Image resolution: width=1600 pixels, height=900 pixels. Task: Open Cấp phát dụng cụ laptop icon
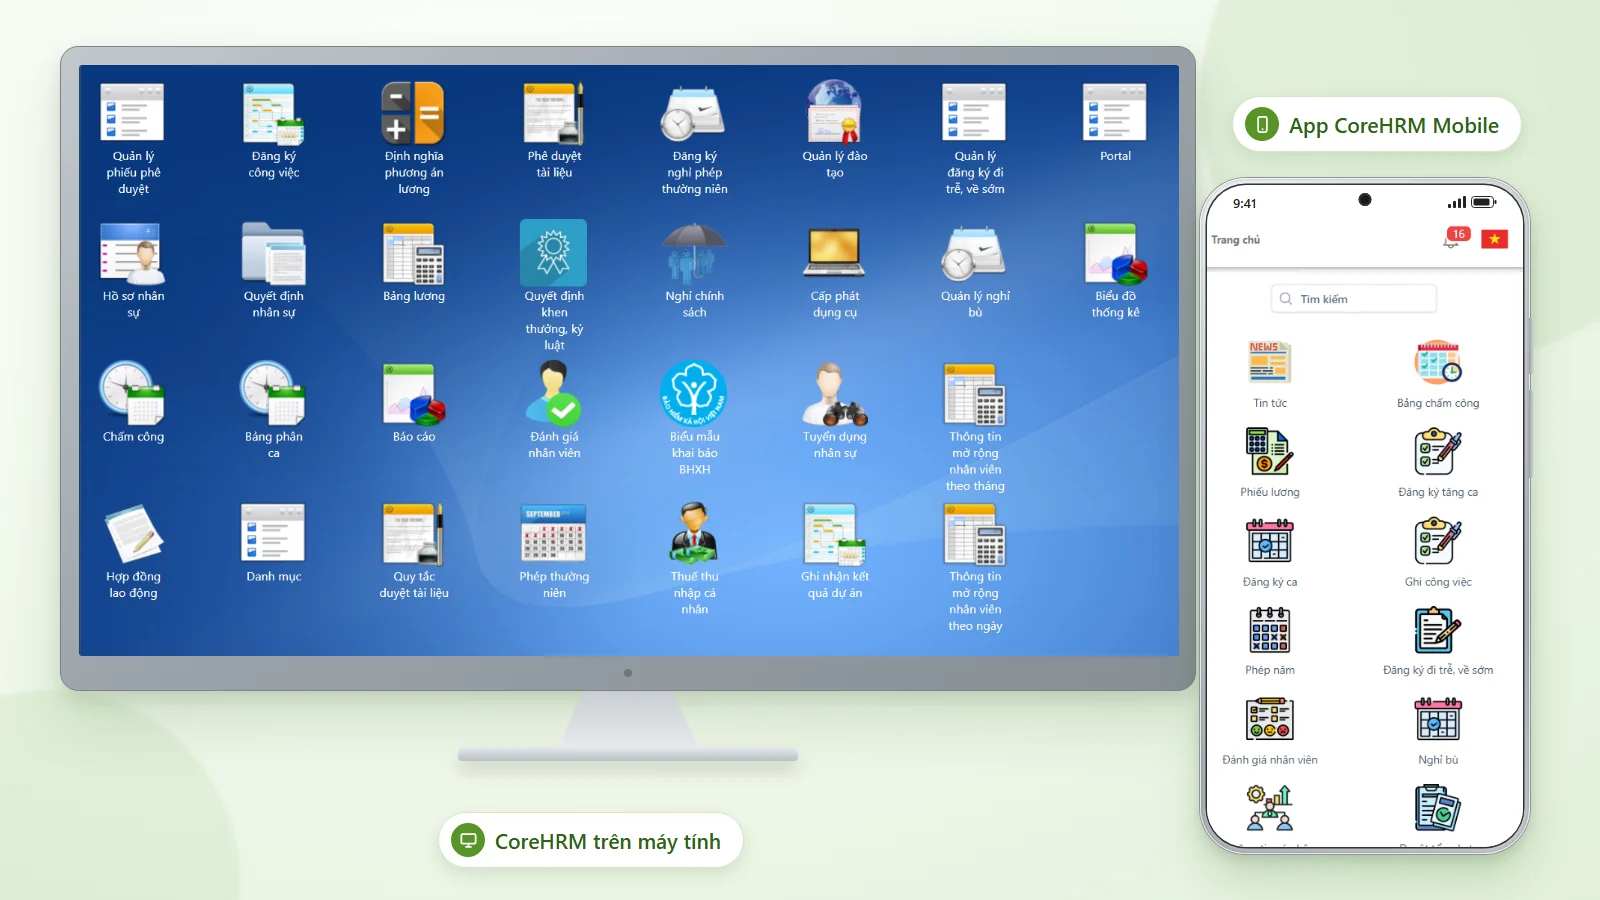point(834,253)
